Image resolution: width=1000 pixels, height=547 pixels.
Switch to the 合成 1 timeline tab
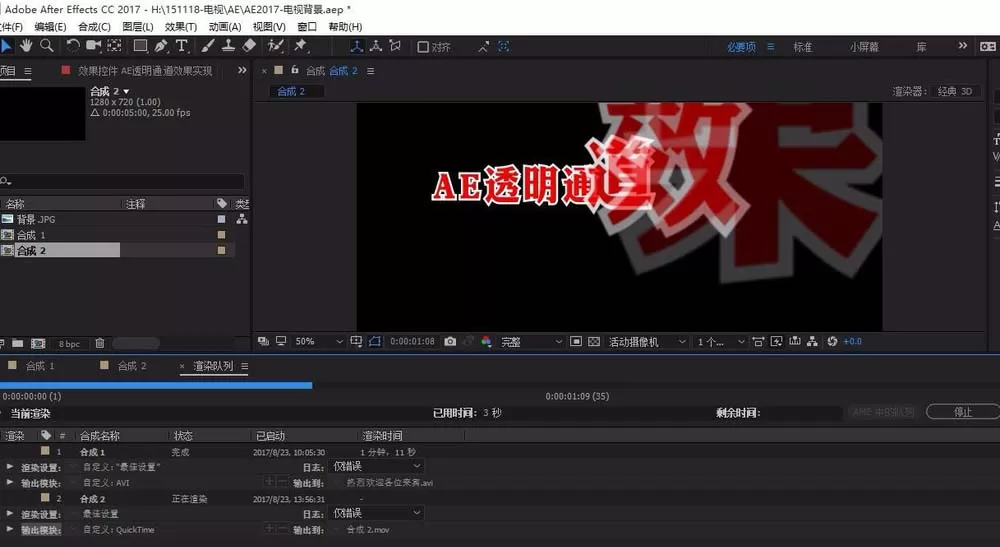(x=40, y=366)
